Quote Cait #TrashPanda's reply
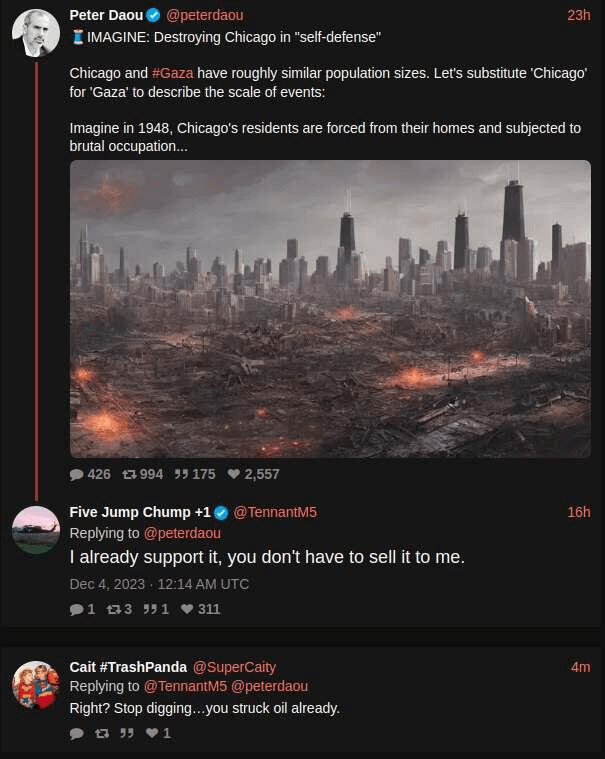Screen dimensions: 605x759 (127, 733)
